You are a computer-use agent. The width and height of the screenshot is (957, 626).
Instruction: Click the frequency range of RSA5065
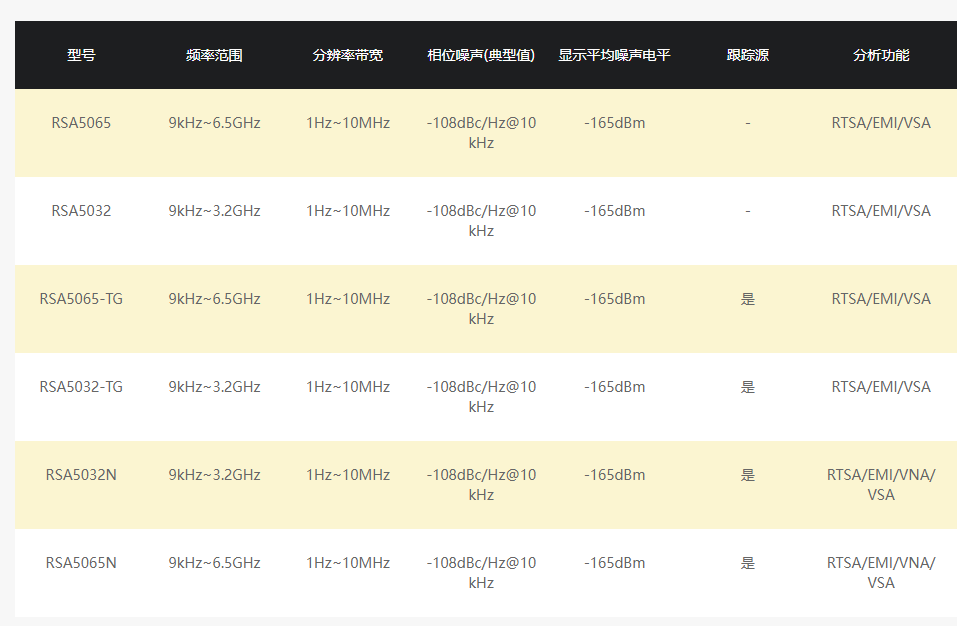214,123
